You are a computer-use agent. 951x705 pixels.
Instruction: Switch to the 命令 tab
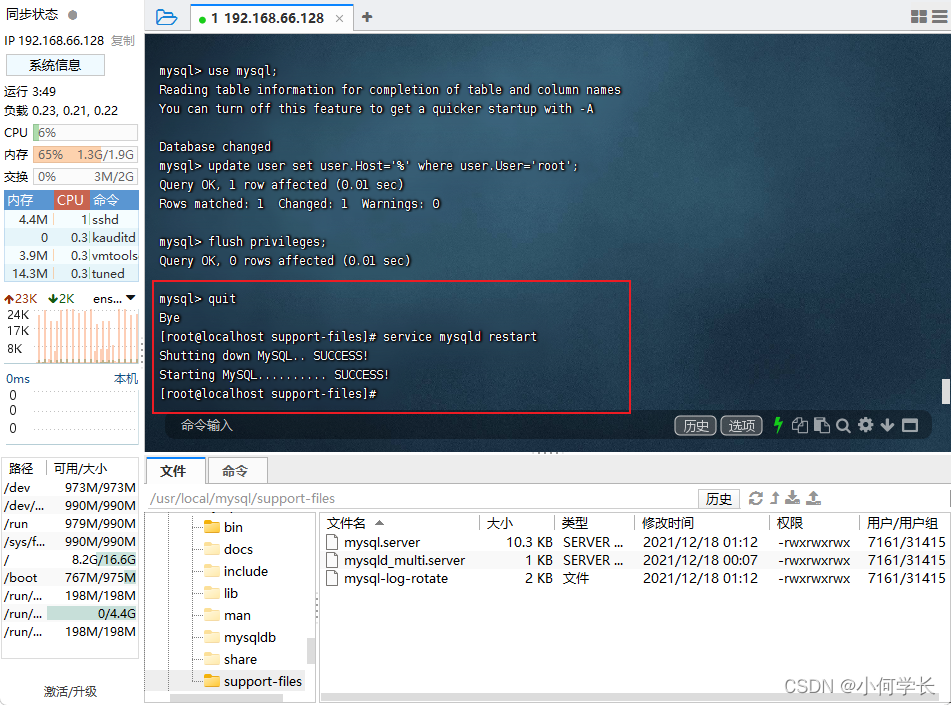point(237,470)
